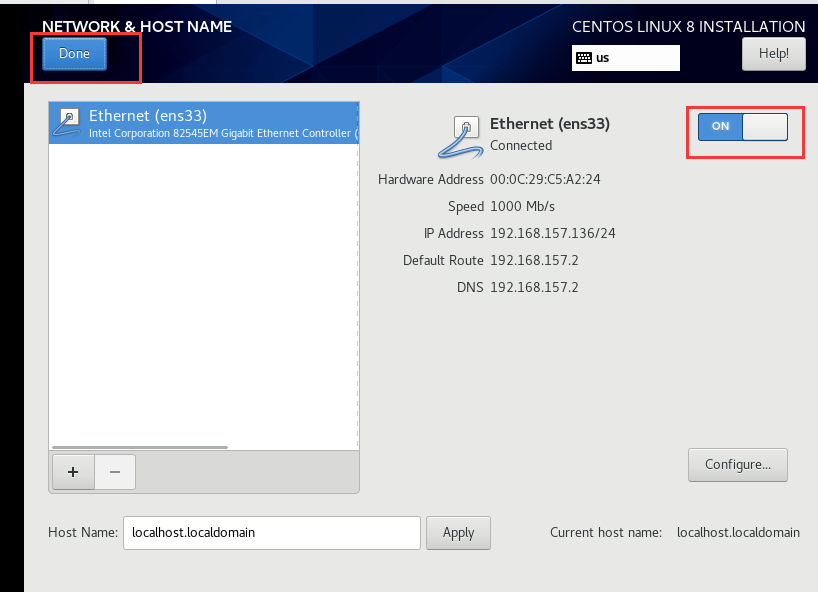This screenshot has width=818, height=592.
Task: Focus the Host Name input field
Action: (272, 533)
